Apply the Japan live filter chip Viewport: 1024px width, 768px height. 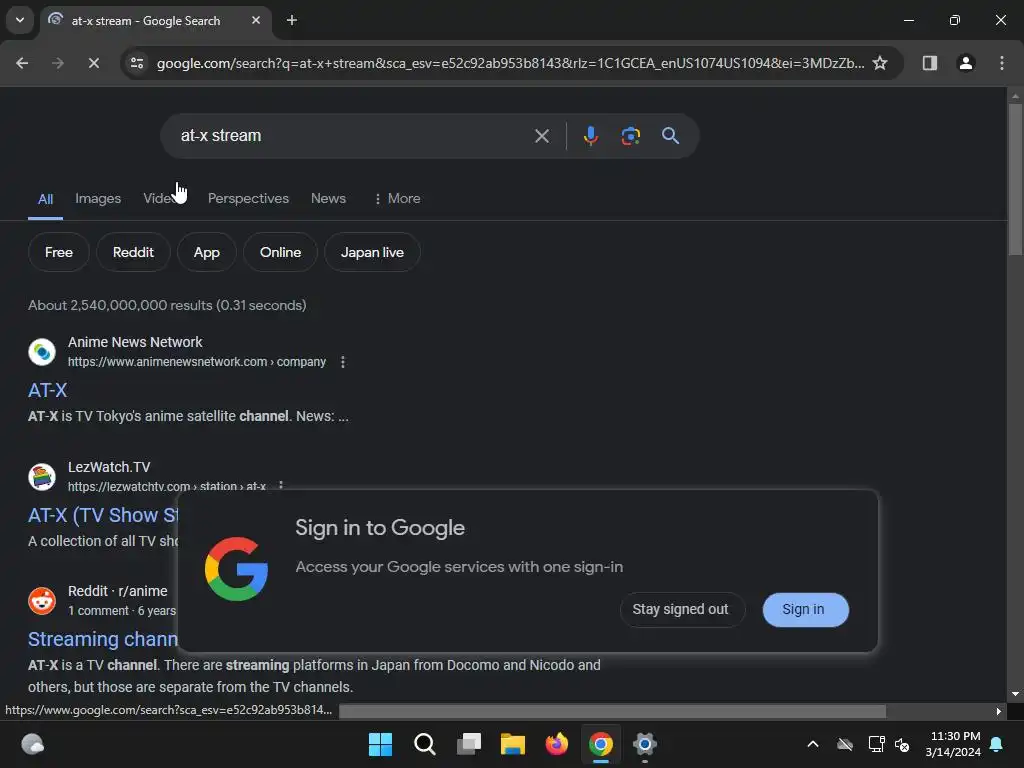coord(372,252)
